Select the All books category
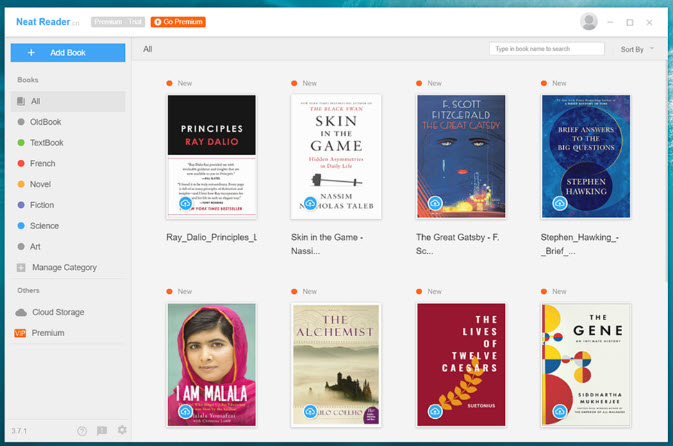Viewport: 673px width, 446px height. pos(36,101)
